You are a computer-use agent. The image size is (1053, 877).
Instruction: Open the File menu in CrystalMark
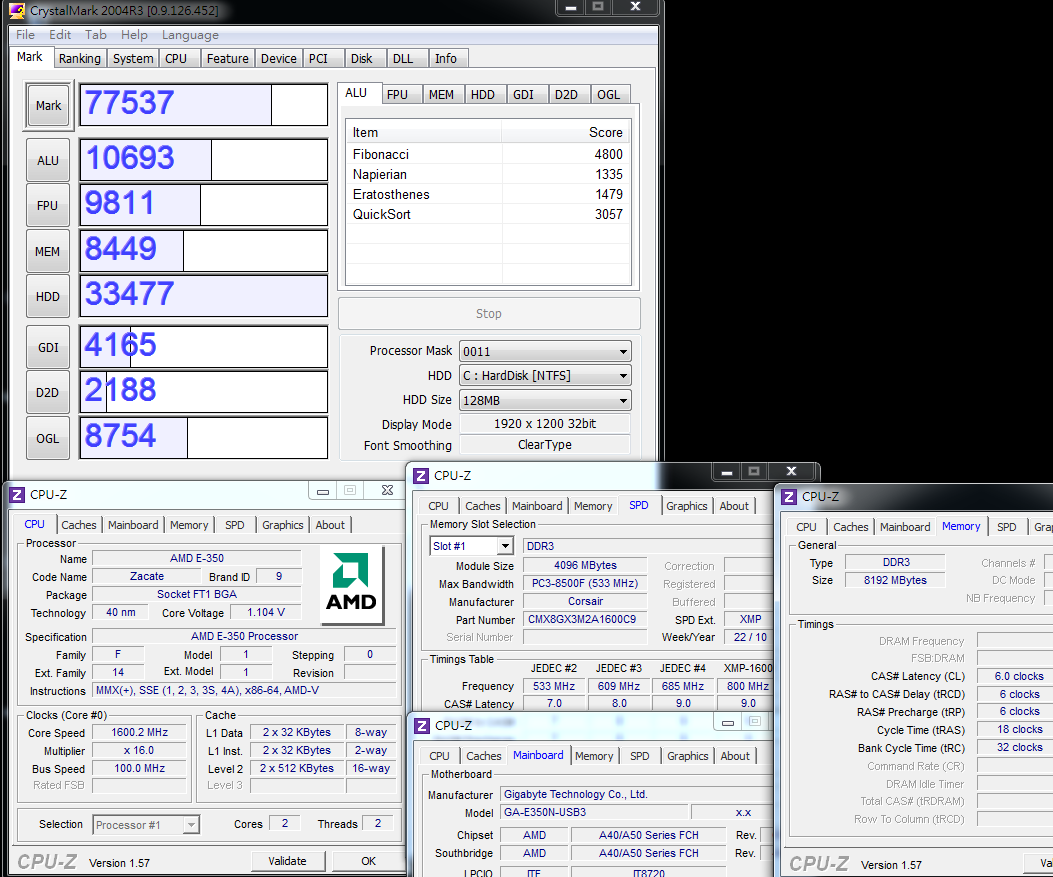pos(26,35)
